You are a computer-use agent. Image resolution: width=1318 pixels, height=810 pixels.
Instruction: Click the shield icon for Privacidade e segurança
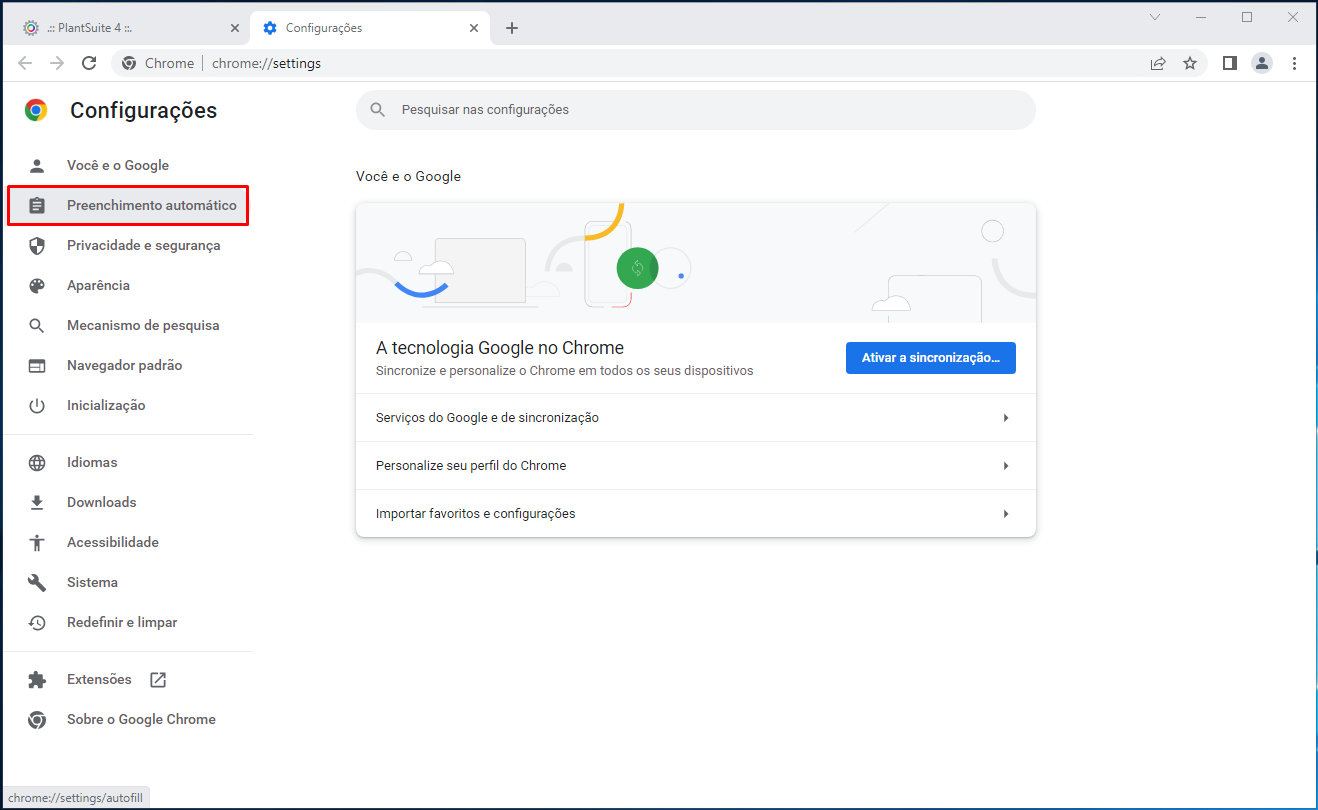[x=37, y=246]
